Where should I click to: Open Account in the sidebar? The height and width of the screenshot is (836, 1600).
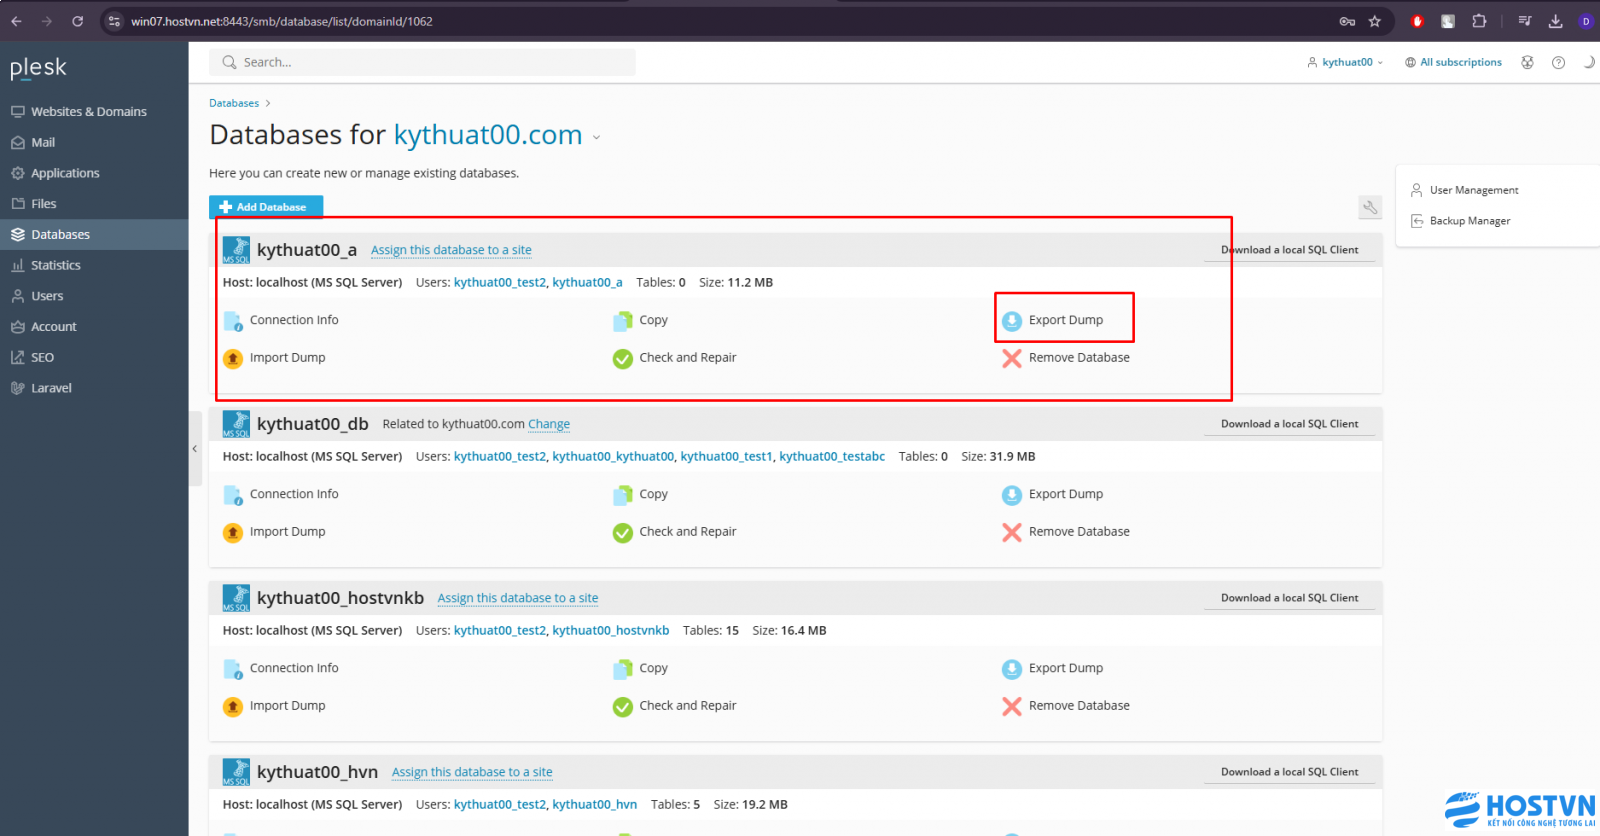pos(94,327)
